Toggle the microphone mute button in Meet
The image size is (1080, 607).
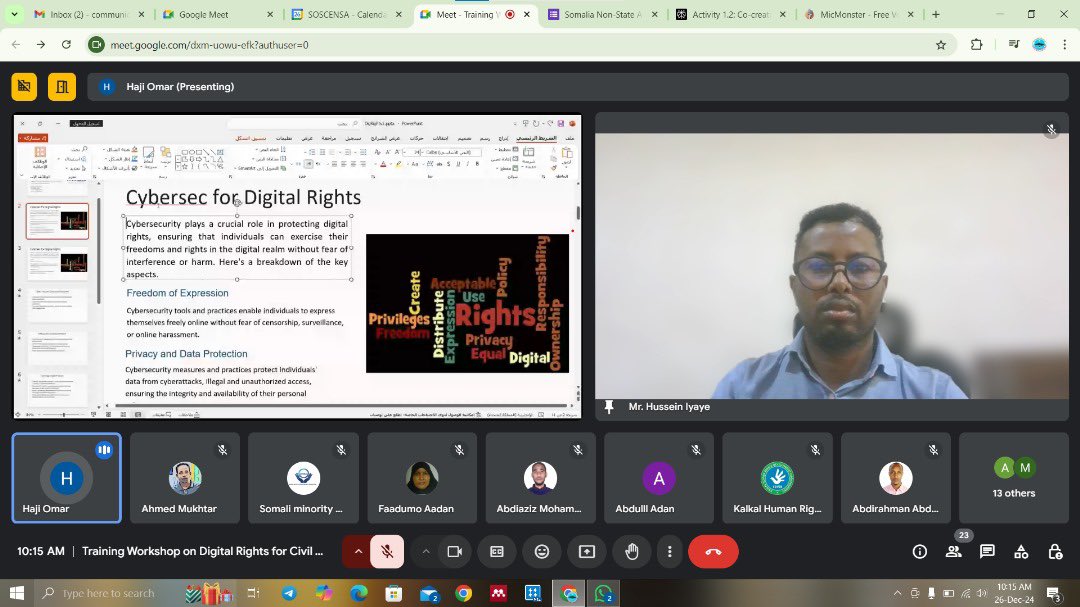387,551
